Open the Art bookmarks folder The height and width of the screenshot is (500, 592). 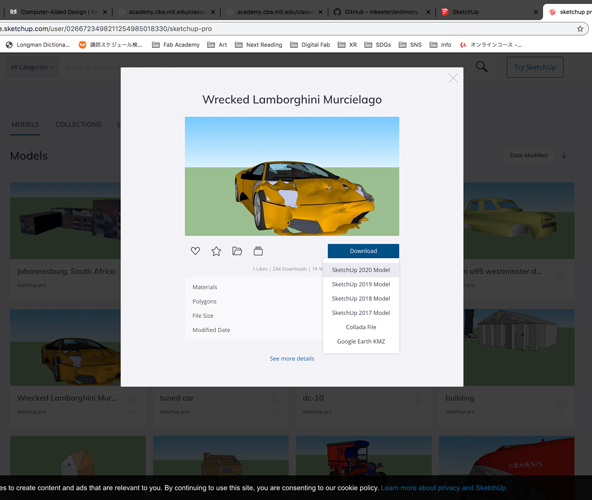coord(217,45)
